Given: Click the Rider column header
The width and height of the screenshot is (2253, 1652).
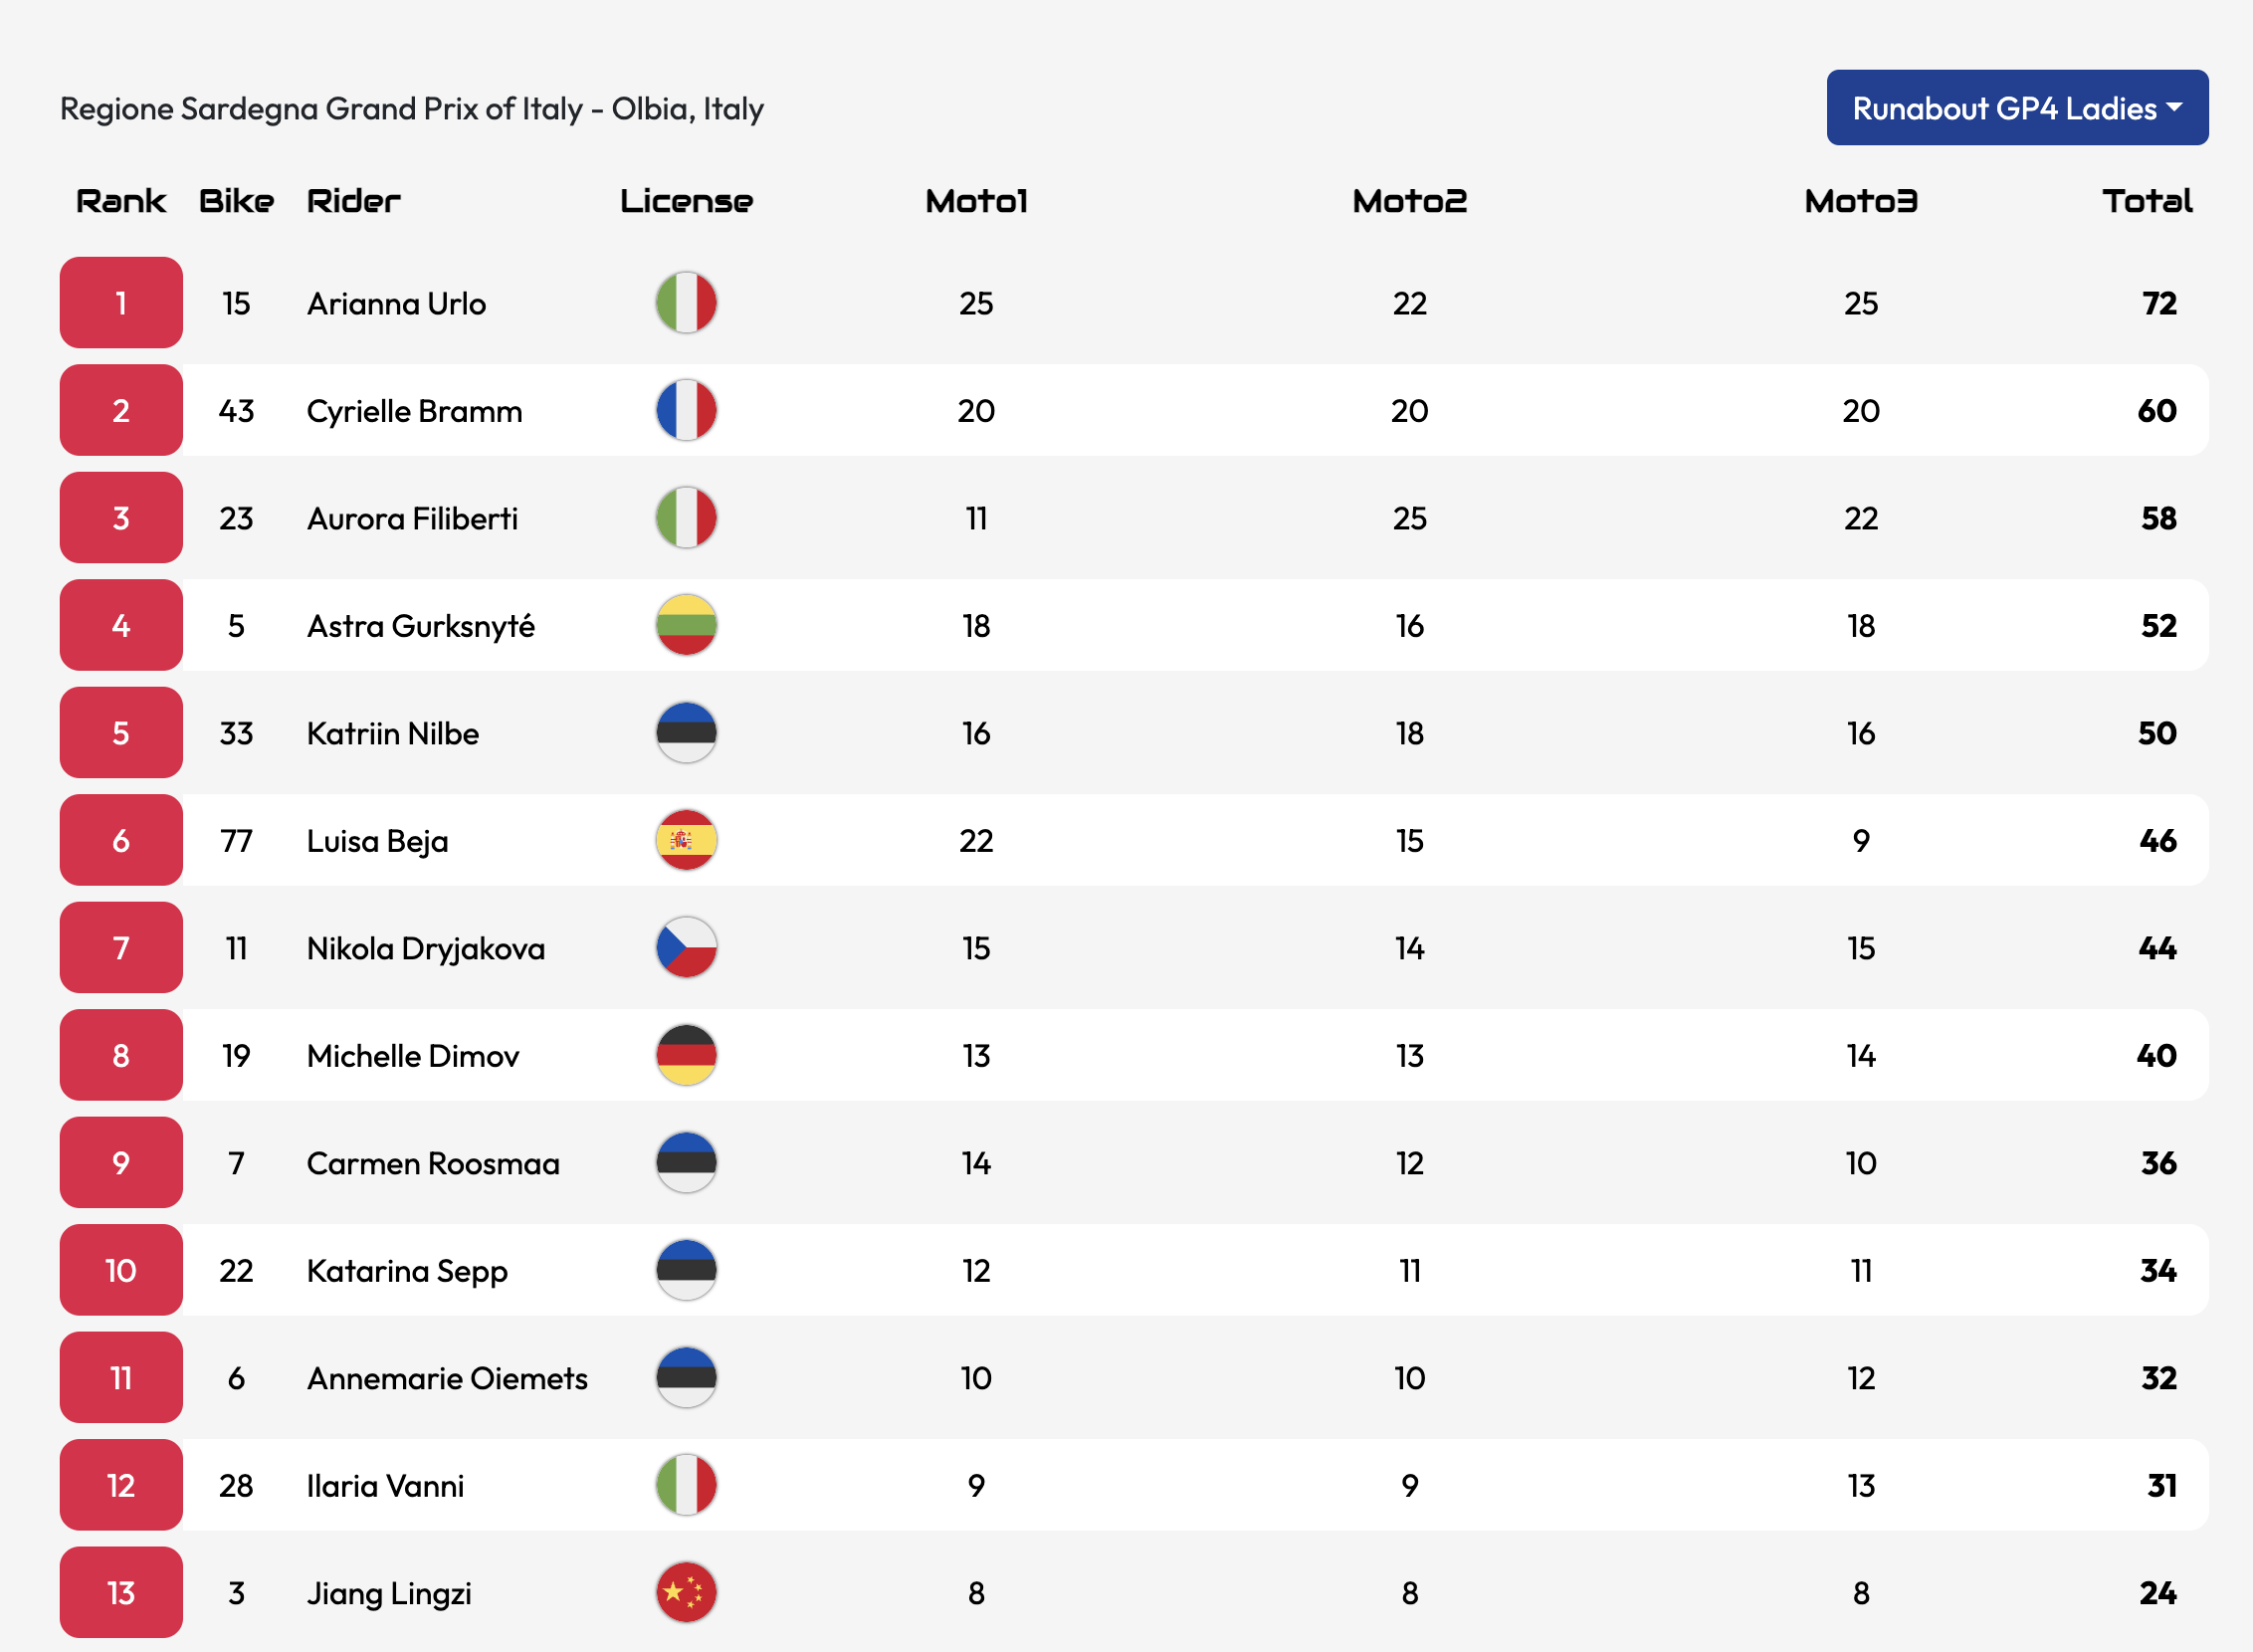Looking at the screenshot, I should (x=353, y=201).
